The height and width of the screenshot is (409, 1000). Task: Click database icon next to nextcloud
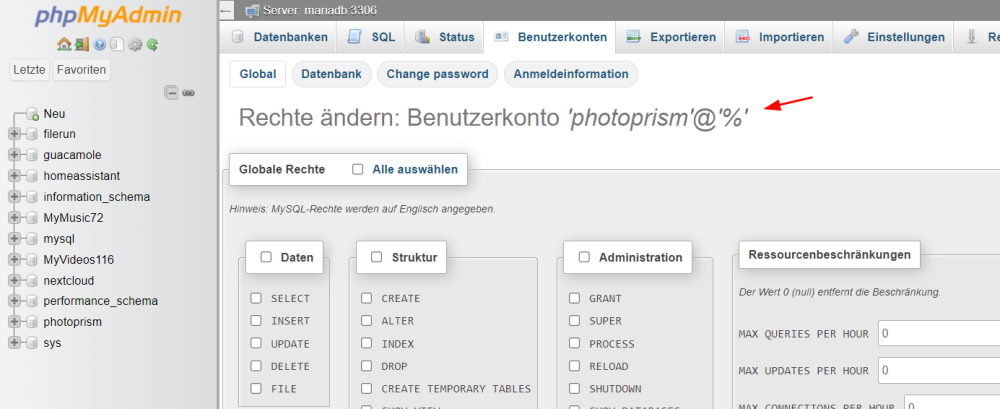click(33, 280)
